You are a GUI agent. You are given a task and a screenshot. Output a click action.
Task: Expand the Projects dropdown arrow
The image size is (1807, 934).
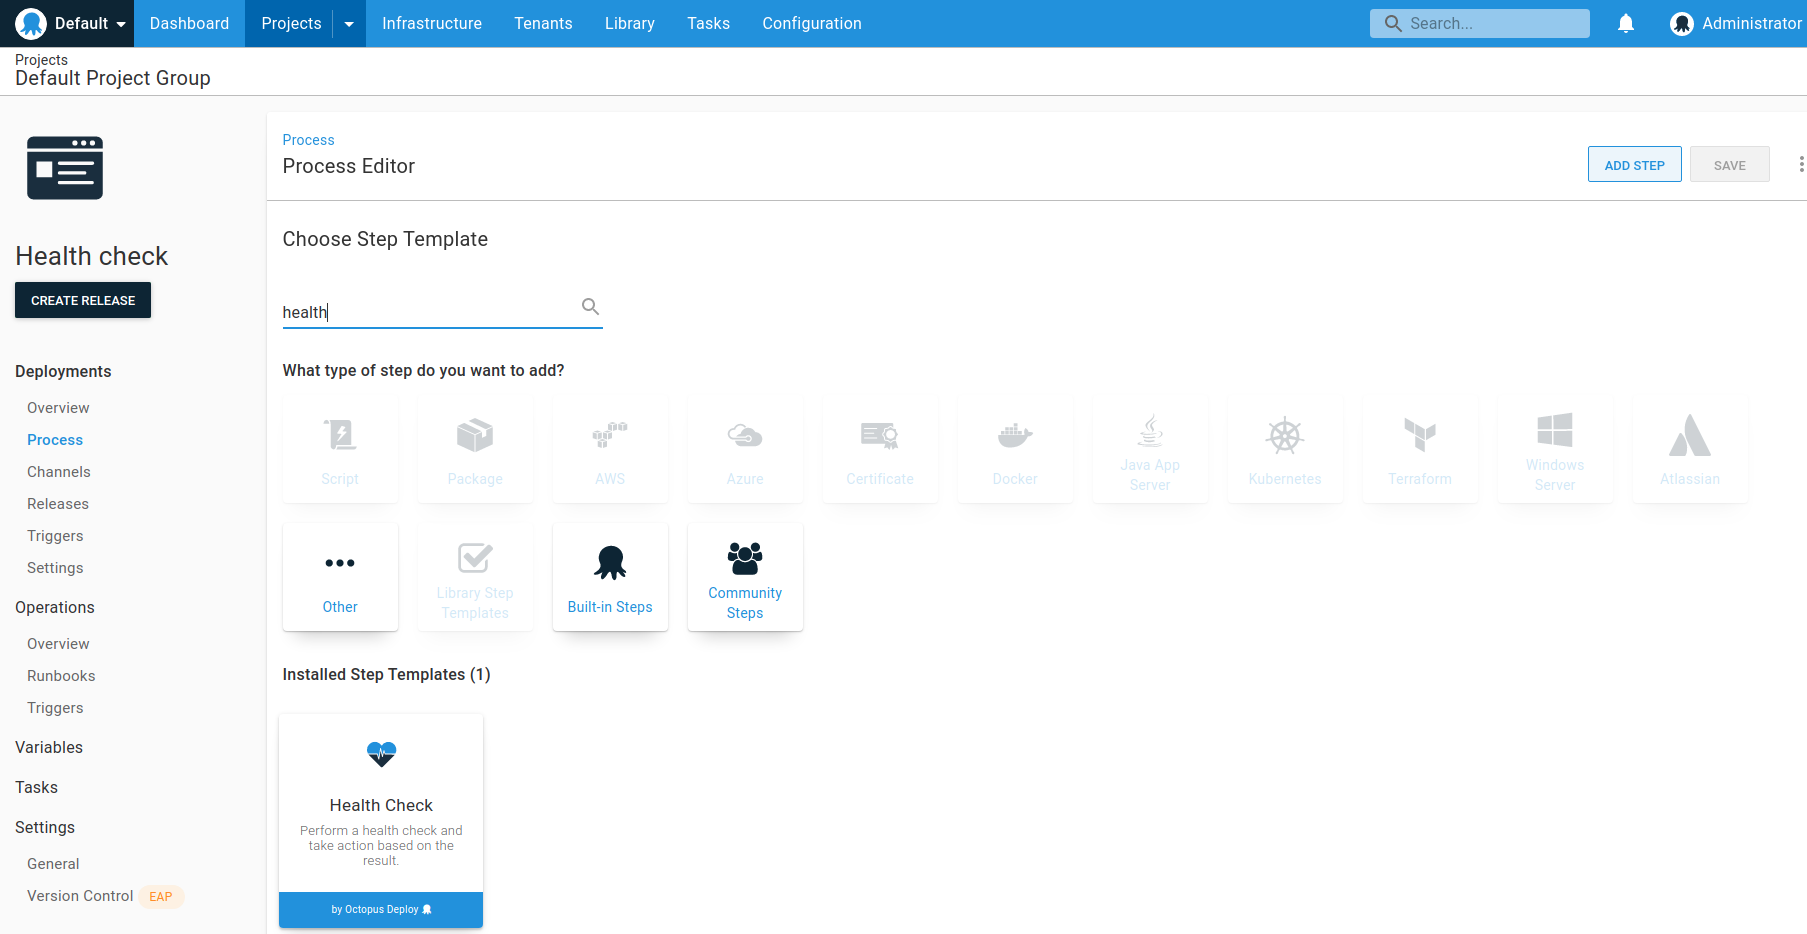347,23
